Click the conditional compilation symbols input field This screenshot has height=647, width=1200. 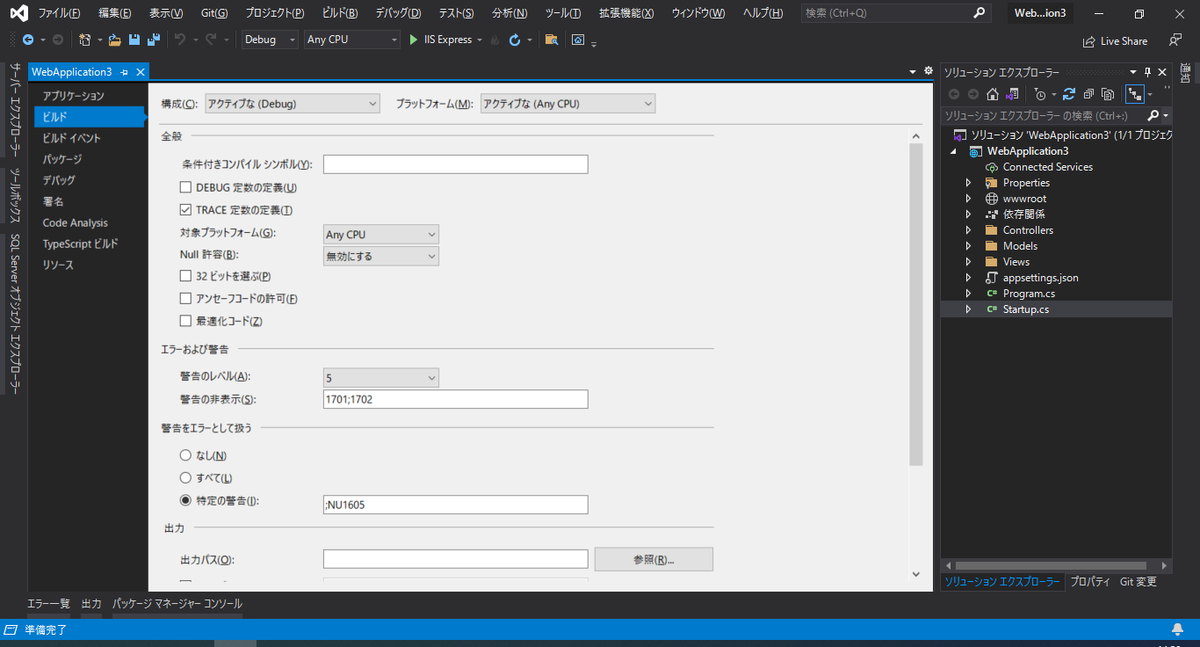pos(455,165)
